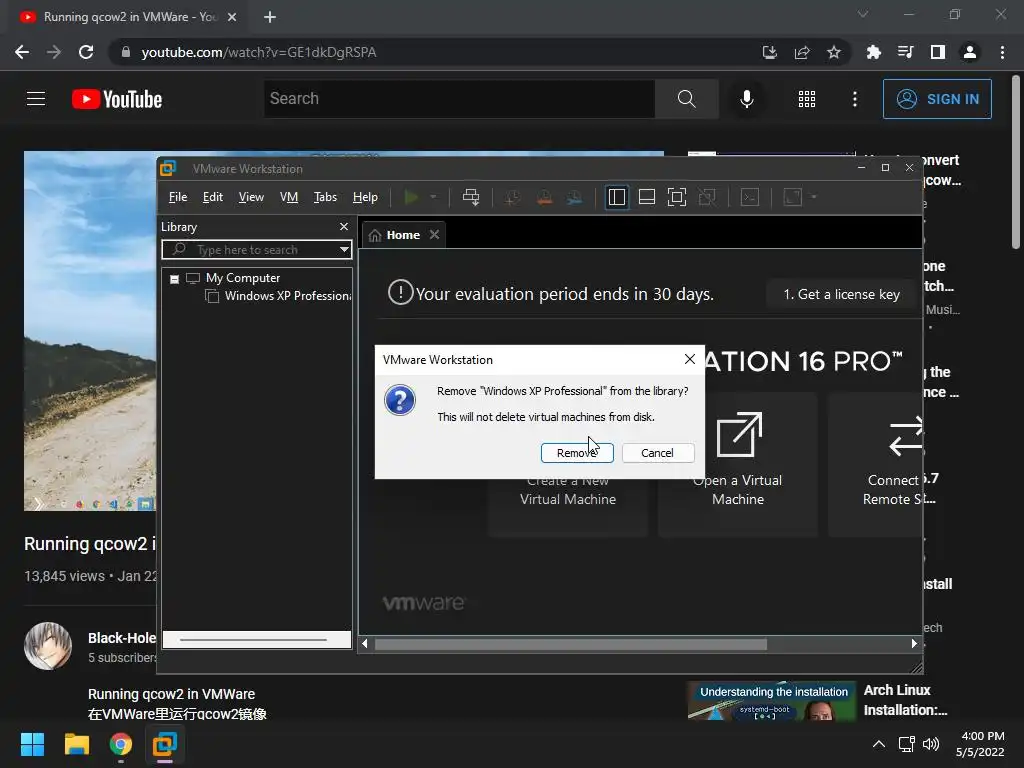
Task: Click the Revert to Snapshot icon
Action: [544, 197]
